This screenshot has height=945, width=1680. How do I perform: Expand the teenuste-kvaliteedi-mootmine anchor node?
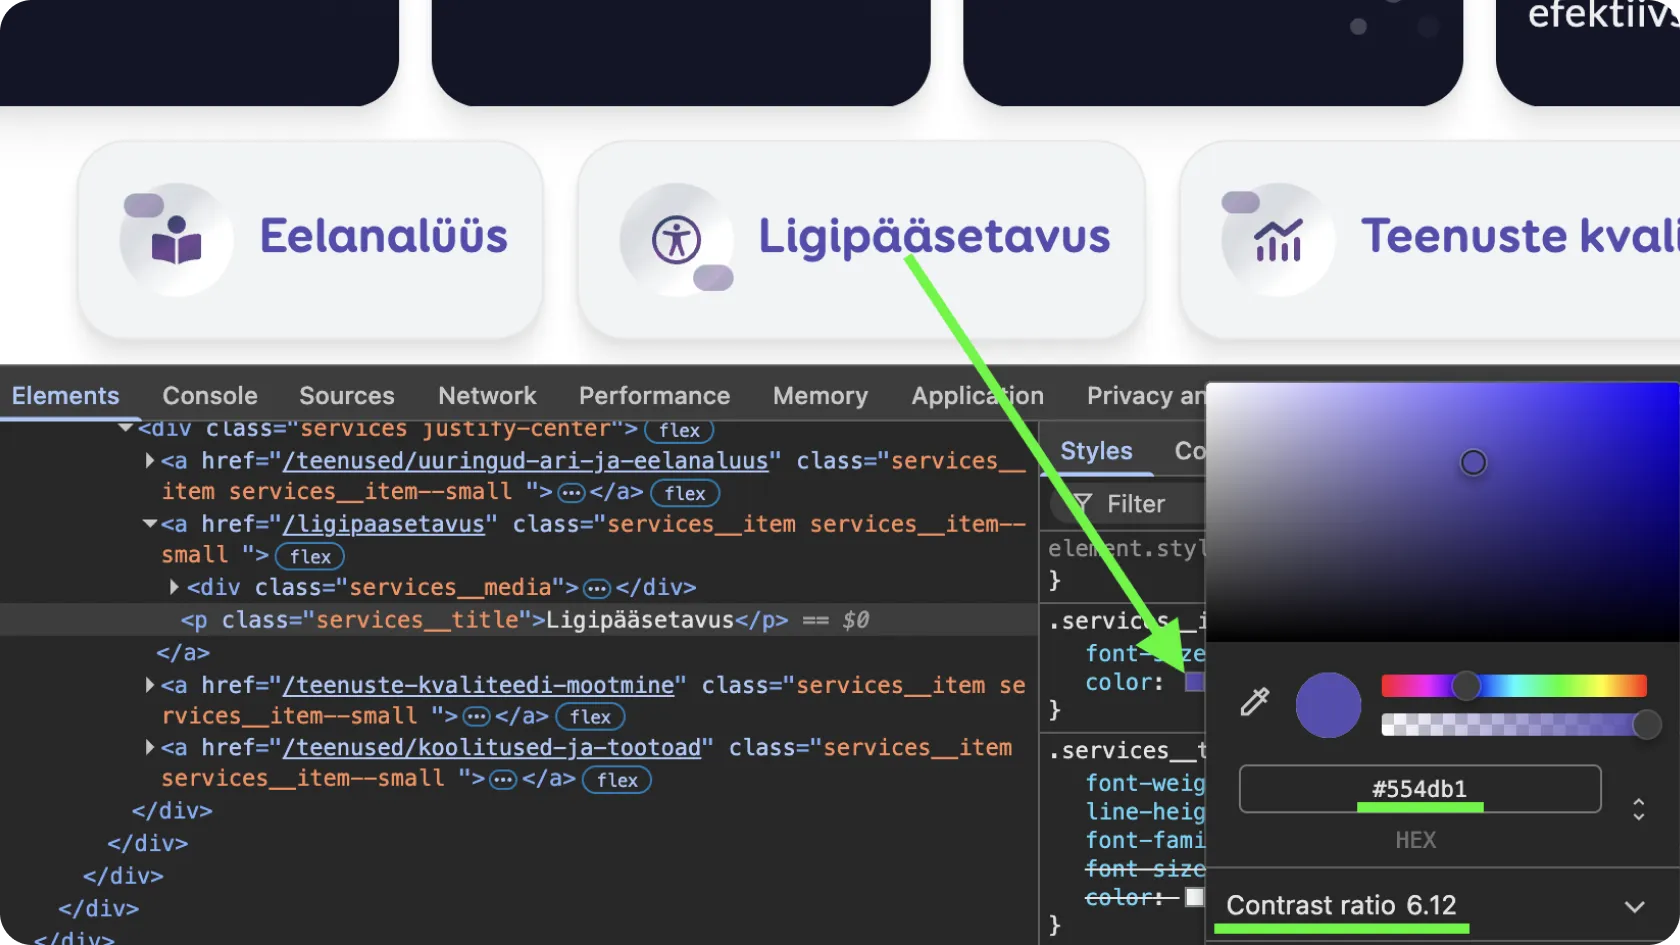(x=149, y=685)
